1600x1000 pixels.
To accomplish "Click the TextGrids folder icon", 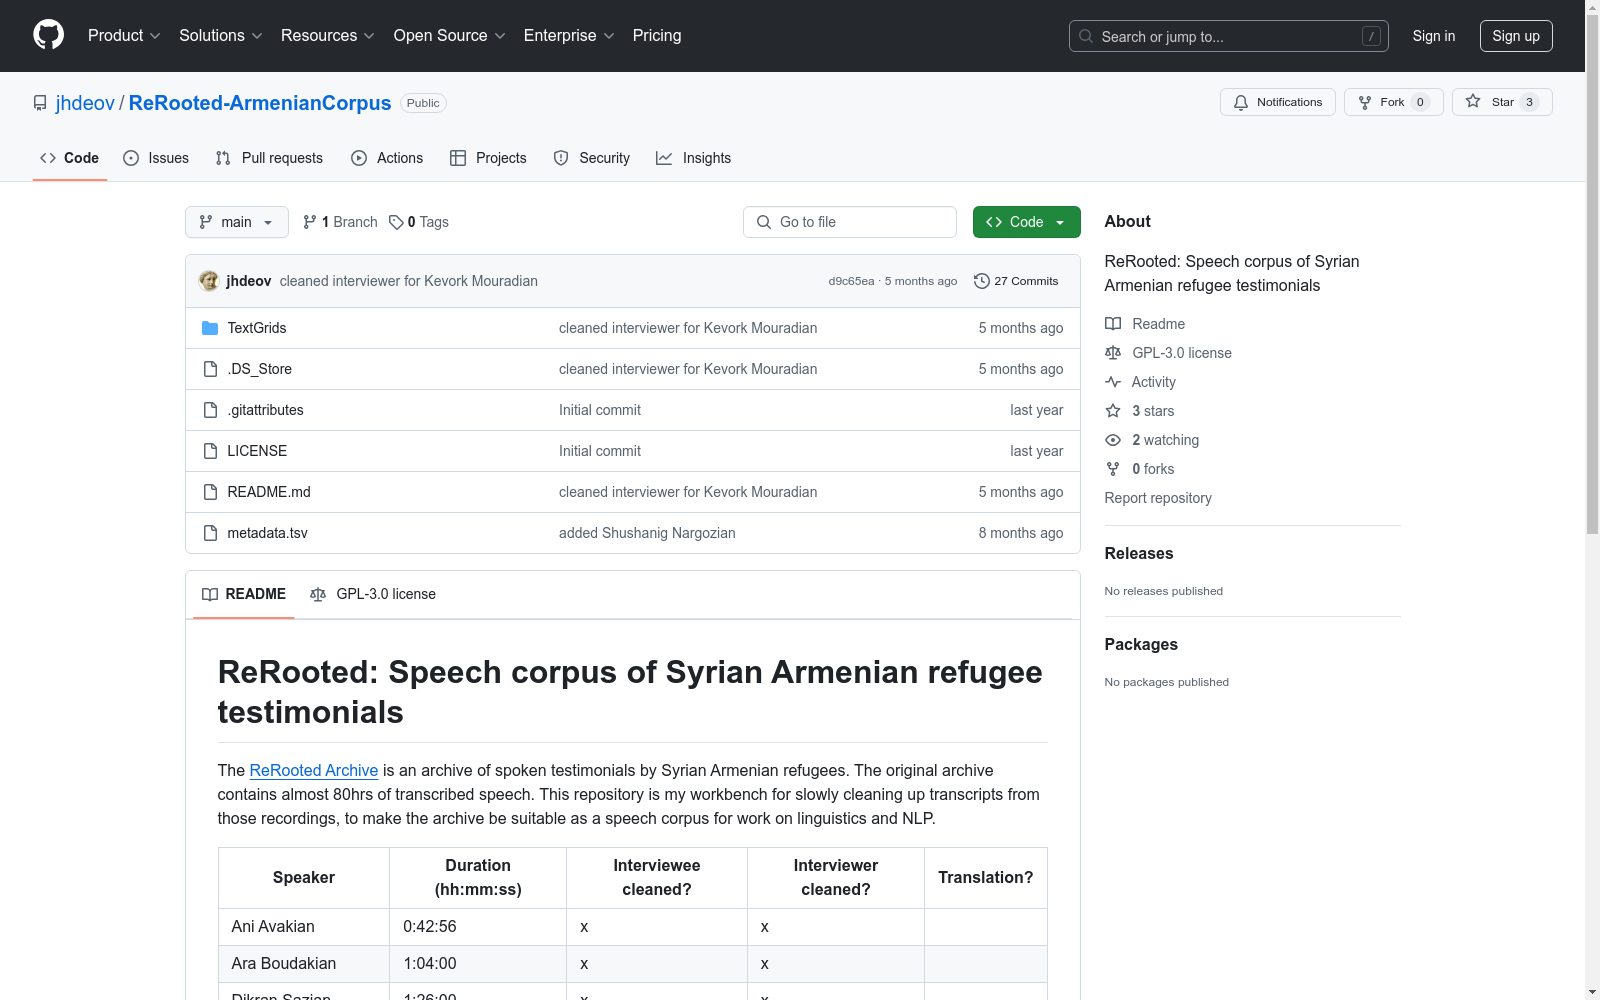I will point(210,328).
